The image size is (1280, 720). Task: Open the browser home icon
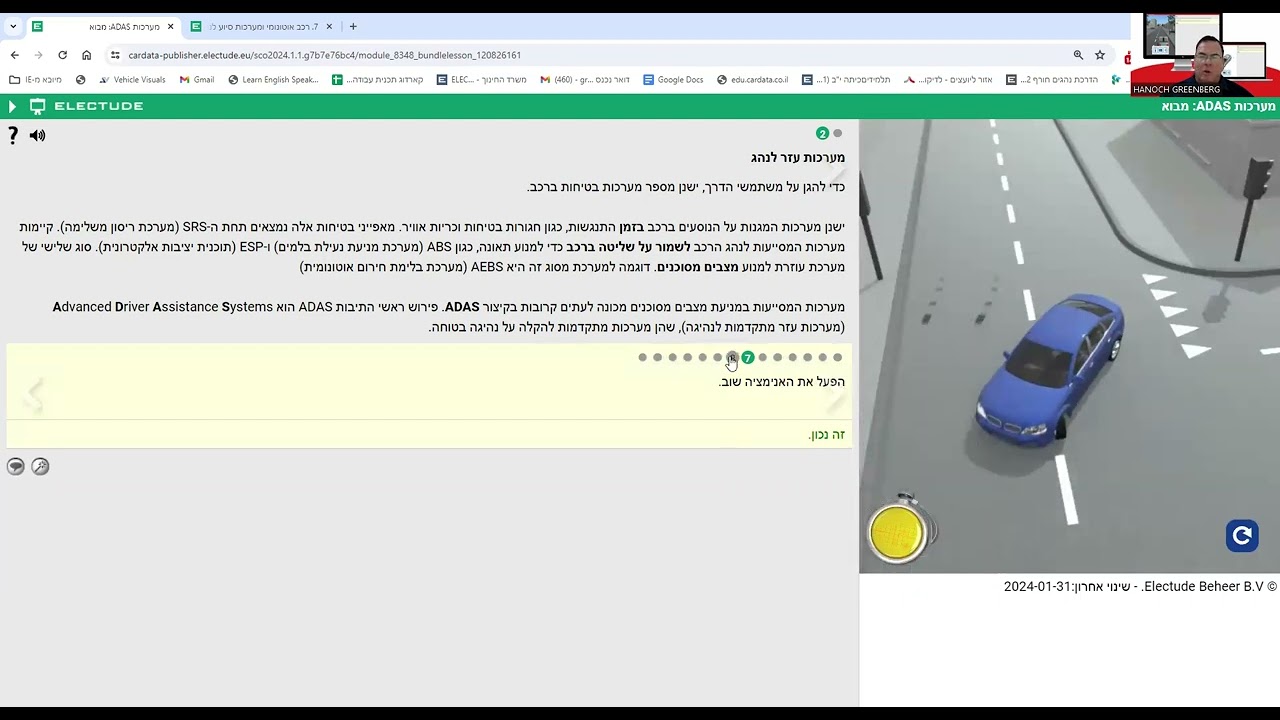coord(86,55)
